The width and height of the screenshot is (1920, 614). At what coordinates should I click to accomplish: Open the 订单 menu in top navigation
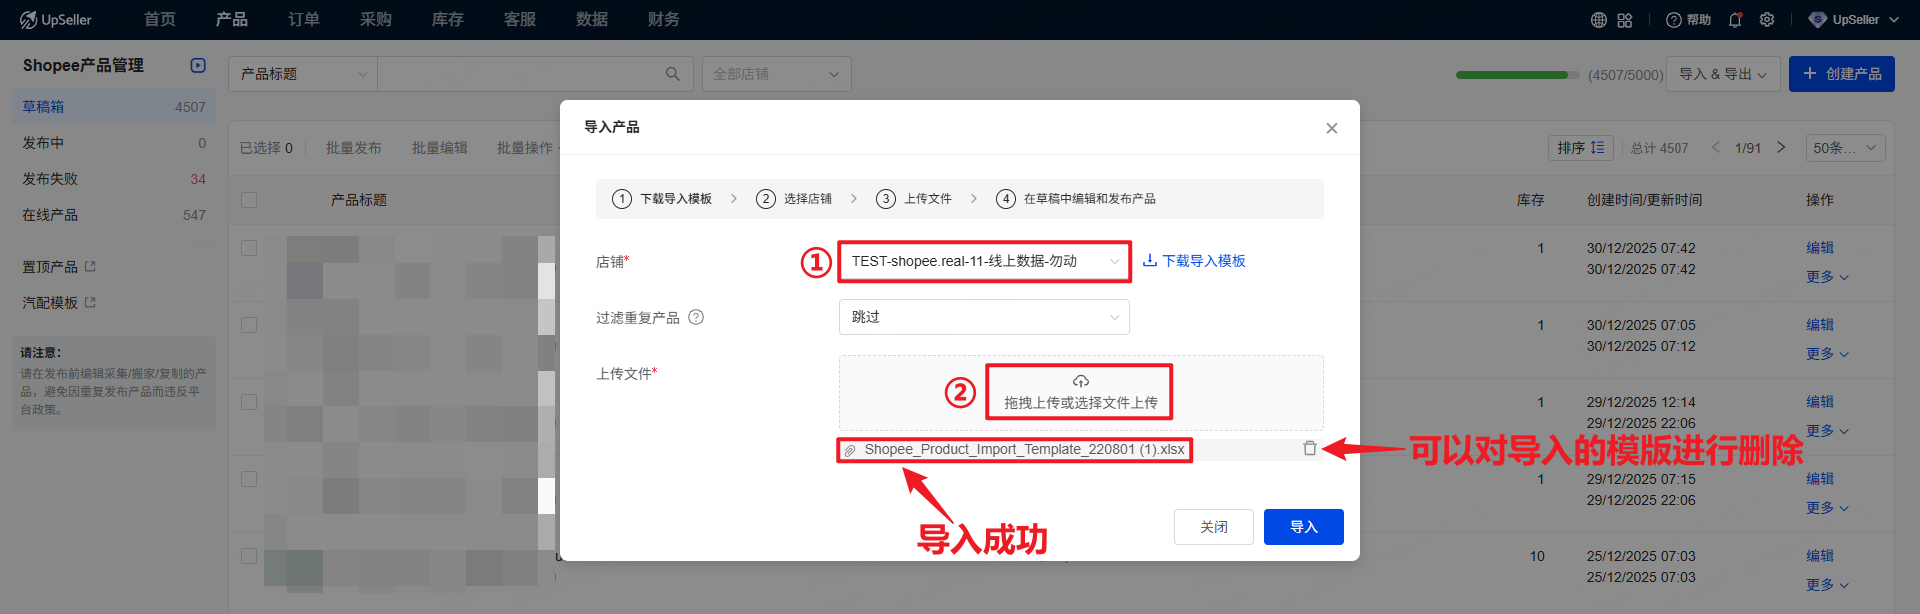(303, 20)
